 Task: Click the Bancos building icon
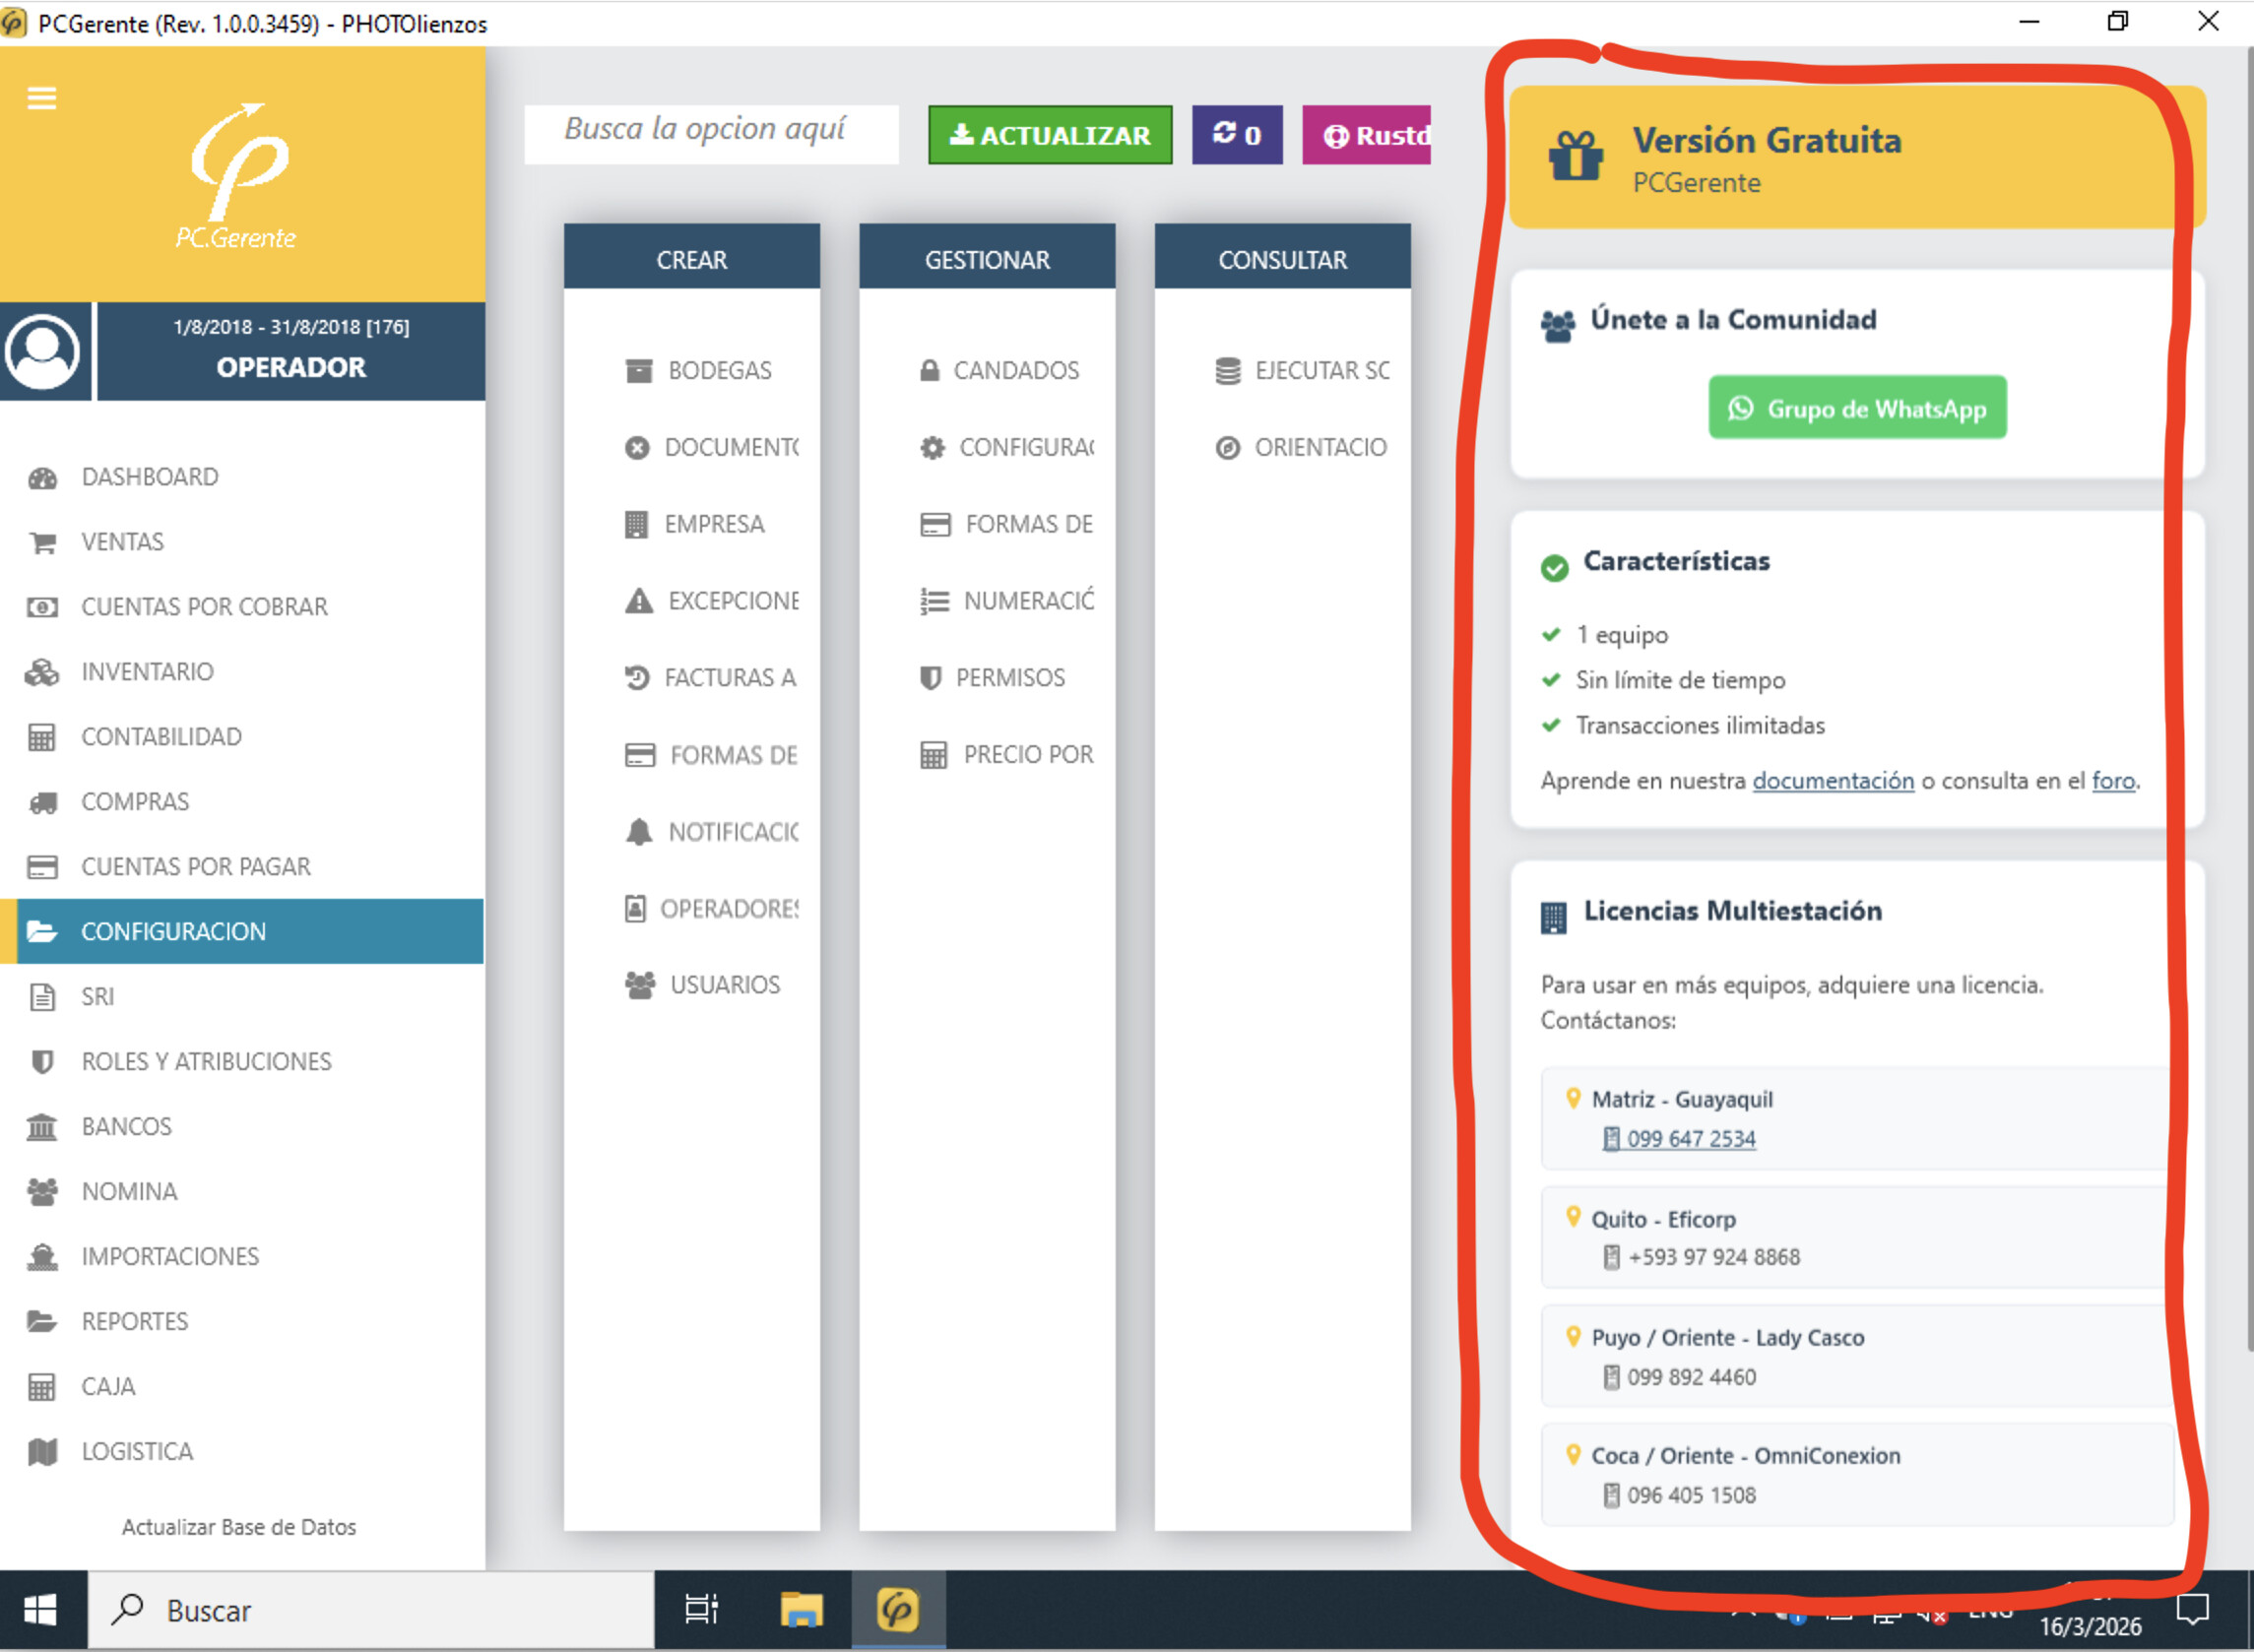(42, 1127)
